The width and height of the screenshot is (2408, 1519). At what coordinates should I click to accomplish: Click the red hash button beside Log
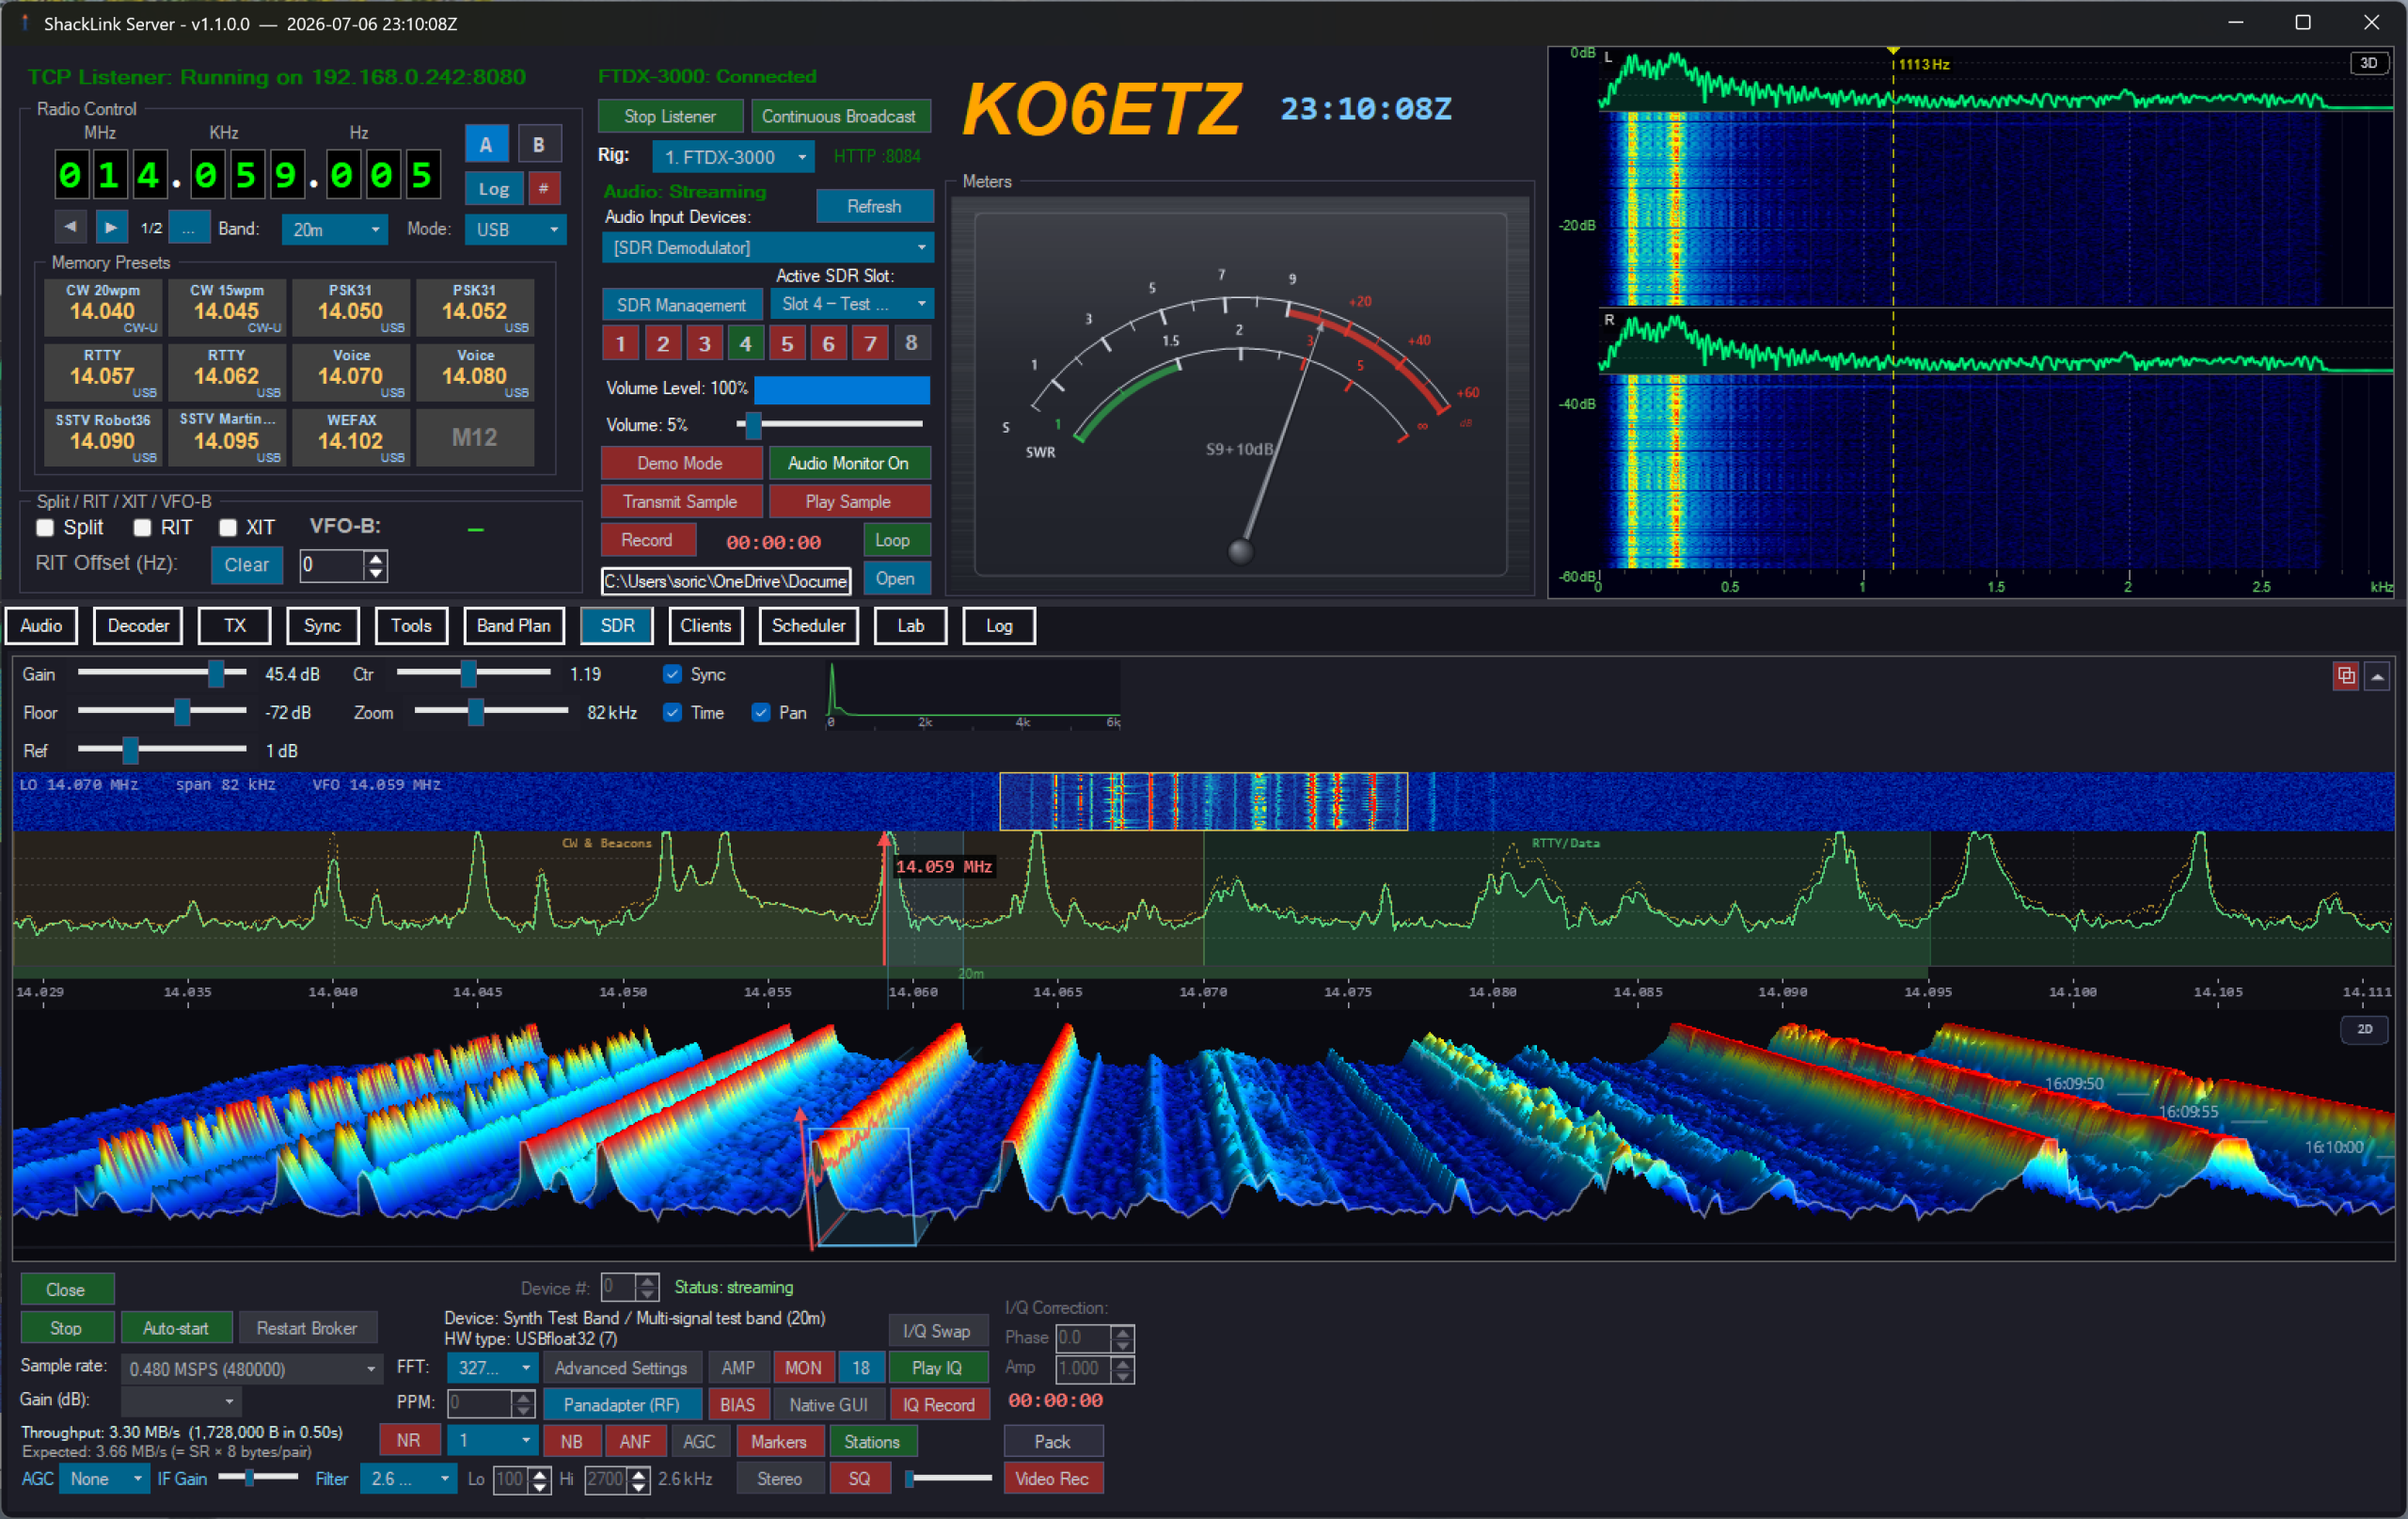543,189
